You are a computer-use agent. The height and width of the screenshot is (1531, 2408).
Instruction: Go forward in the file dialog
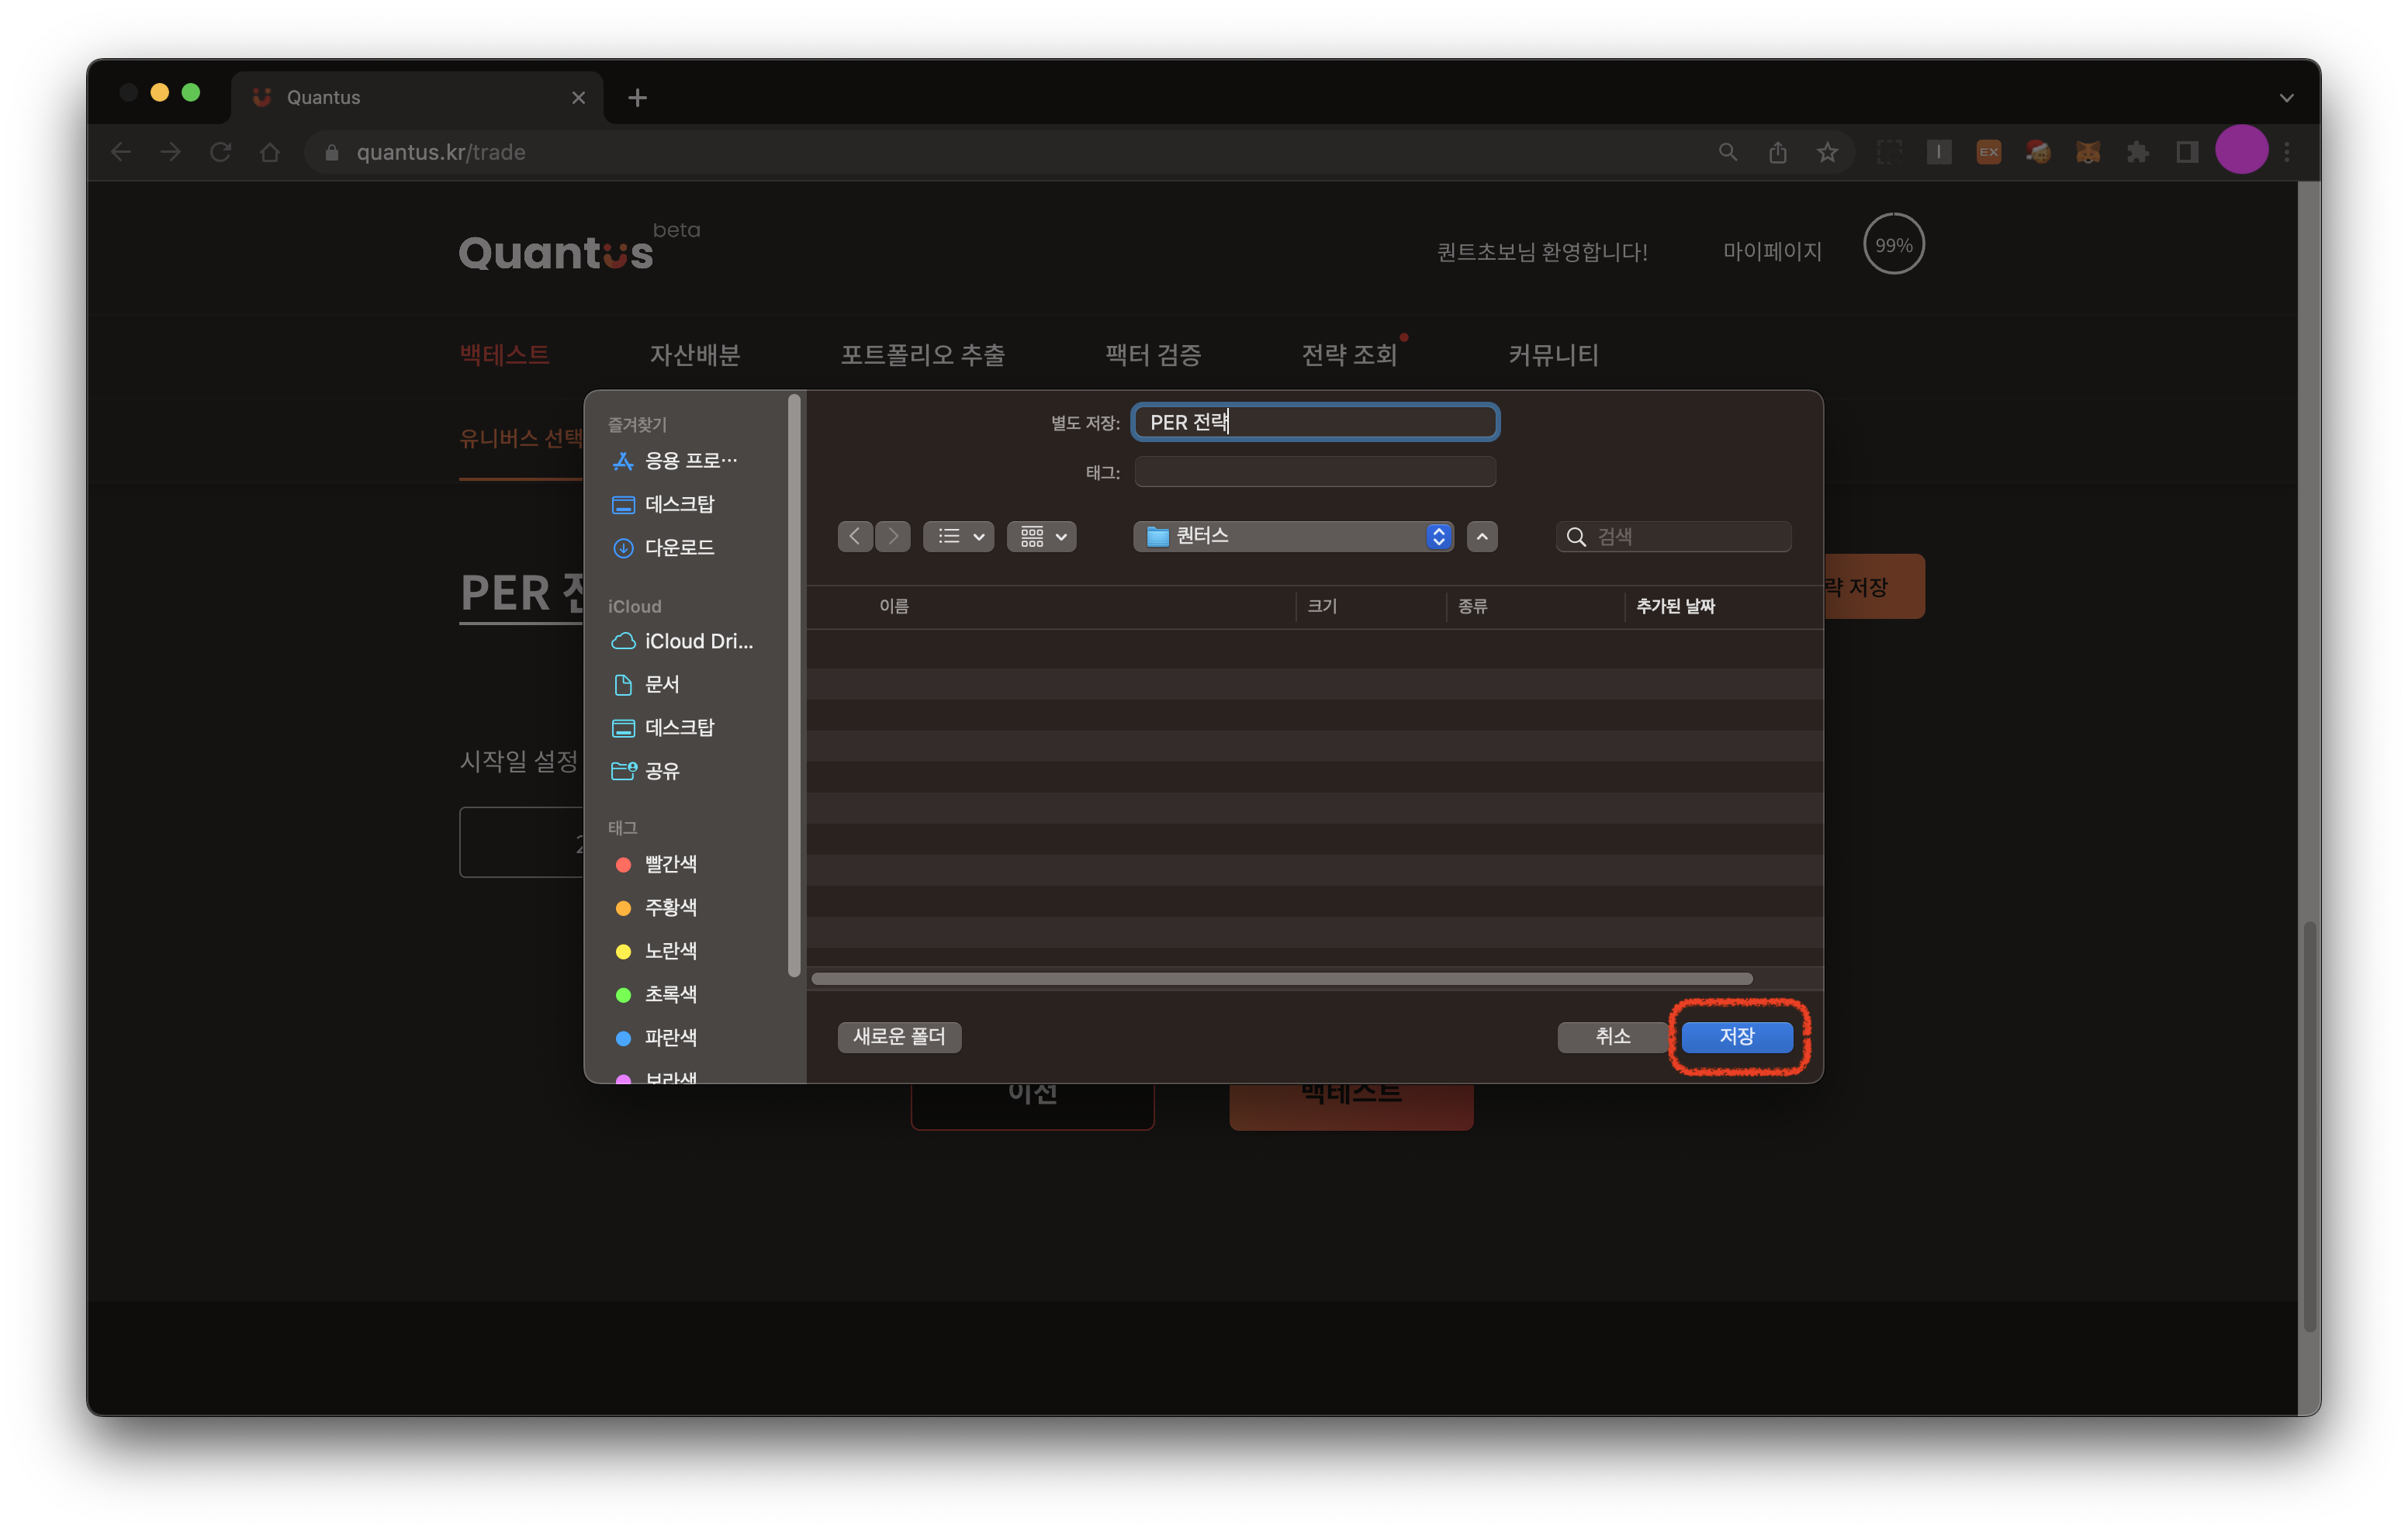coord(893,537)
